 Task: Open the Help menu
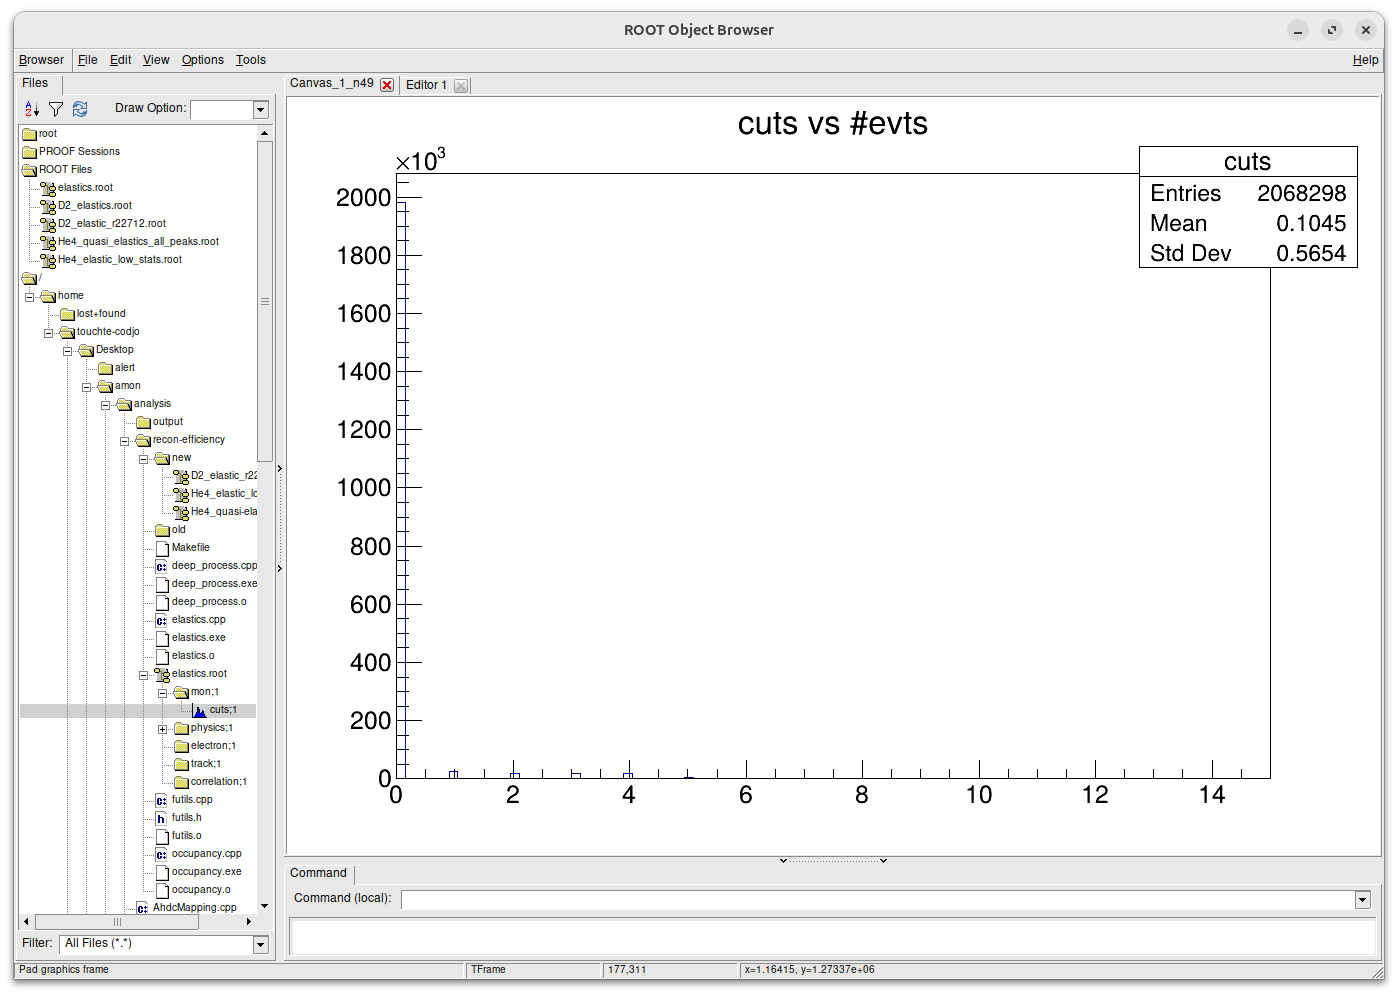click(x=1365, y=60)
